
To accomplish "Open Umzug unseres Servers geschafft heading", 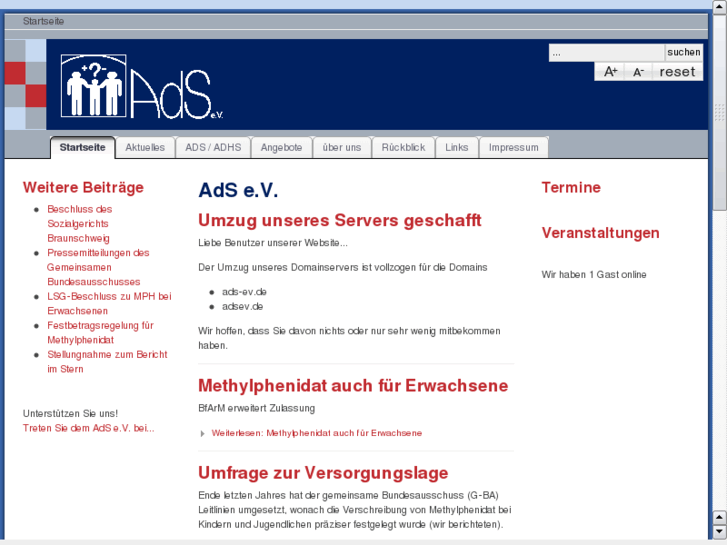I will point(340,220).
